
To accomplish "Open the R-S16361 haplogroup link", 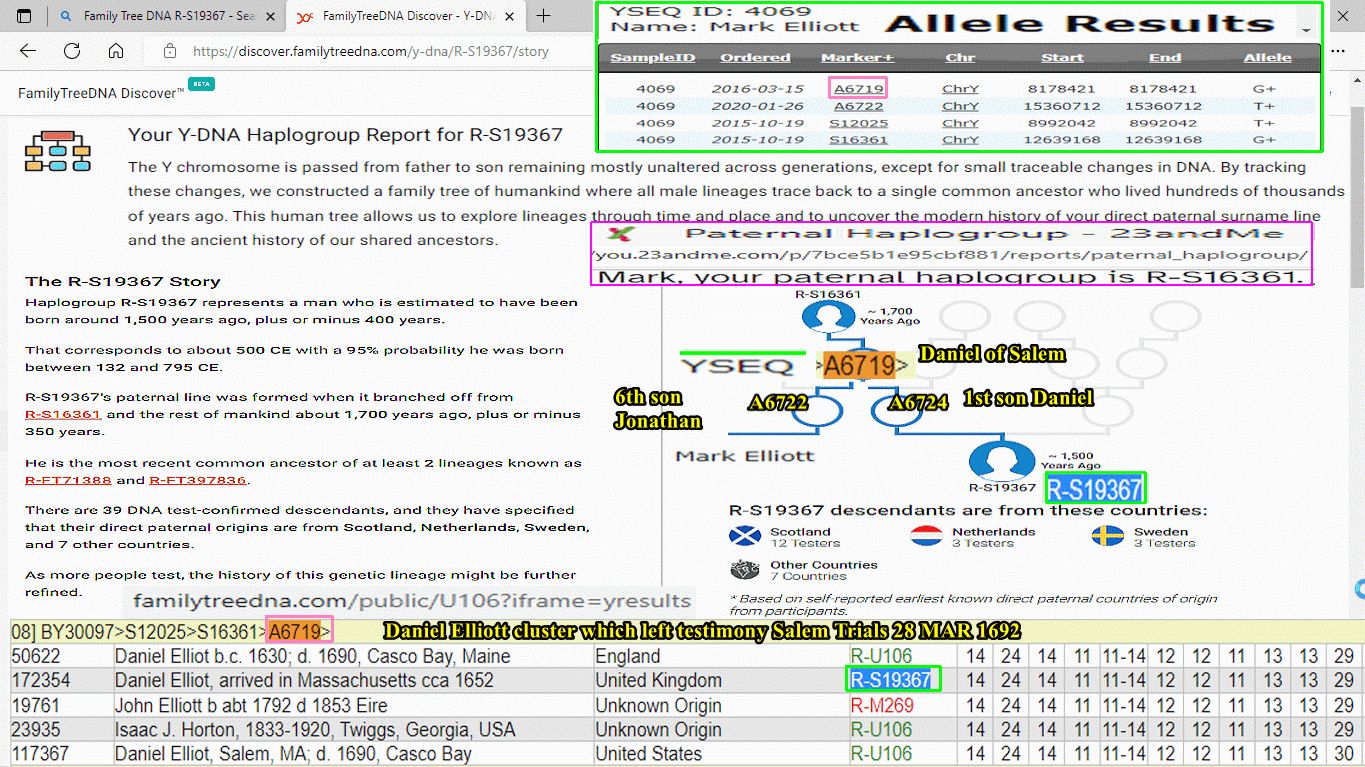I will [x=63, y=414].
